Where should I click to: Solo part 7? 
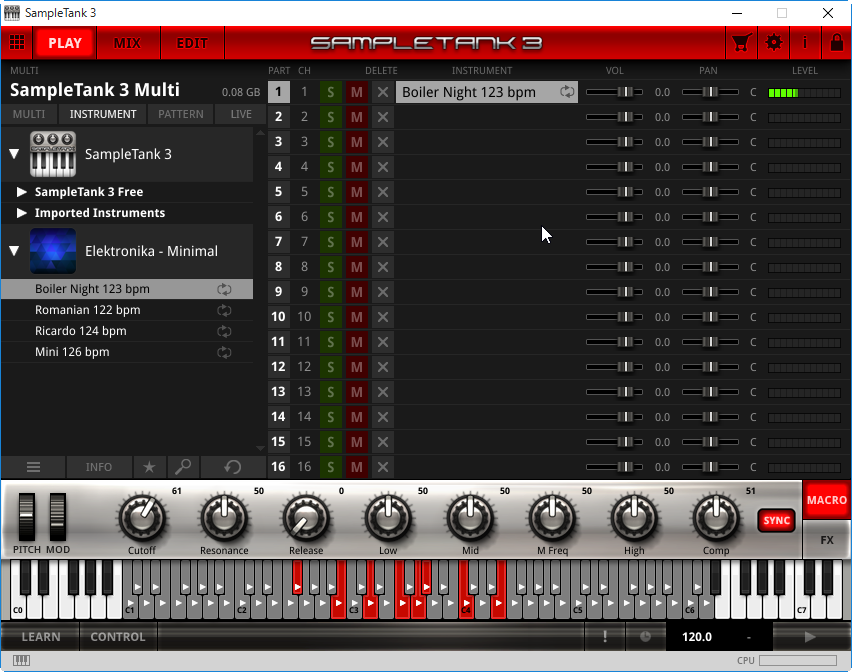[330, 242]
